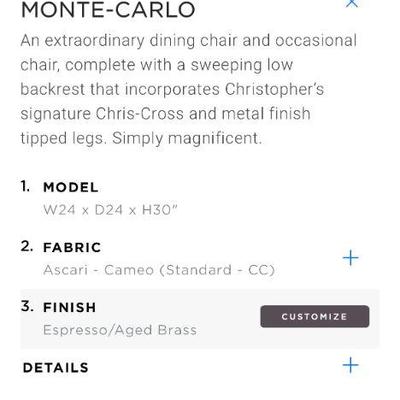Image resolution: width=400 pixels, height=400 pixels.
Task: Select the Model step heading
Action: pyautogui.click(x=71, y=187)
